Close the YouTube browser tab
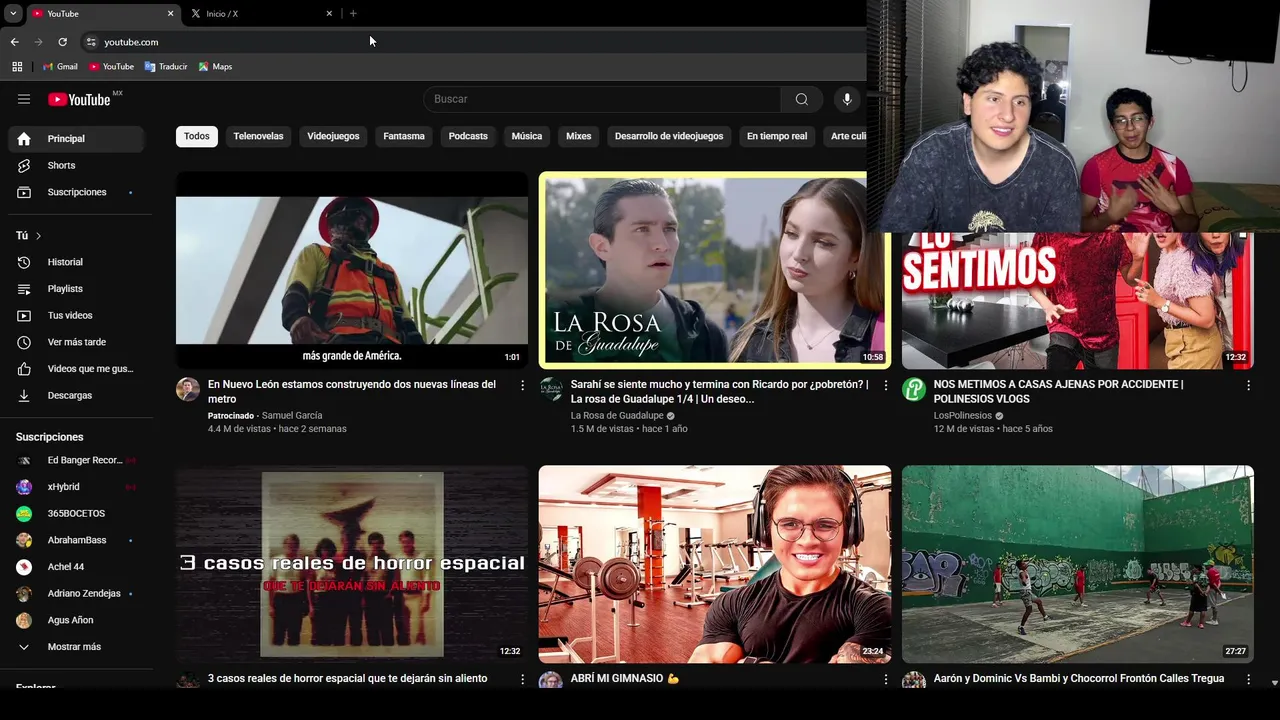Screen dimensions: 1280x720 (170, 13)
